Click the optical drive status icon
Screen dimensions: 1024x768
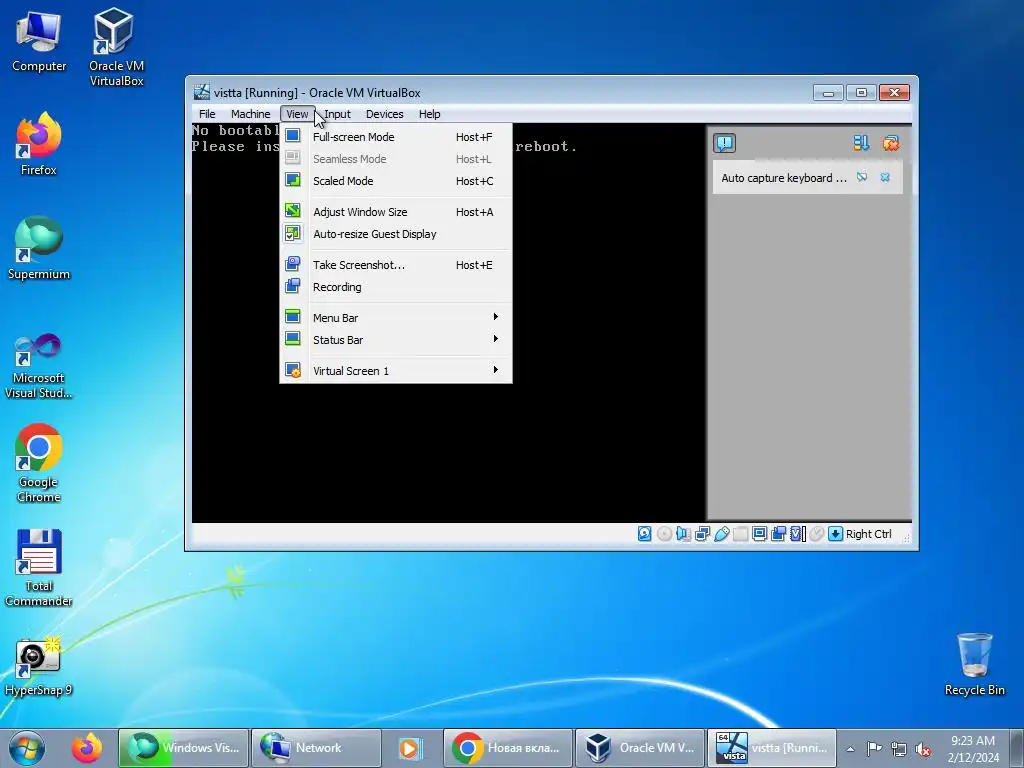pyautogui.click(x=664, y=534)
